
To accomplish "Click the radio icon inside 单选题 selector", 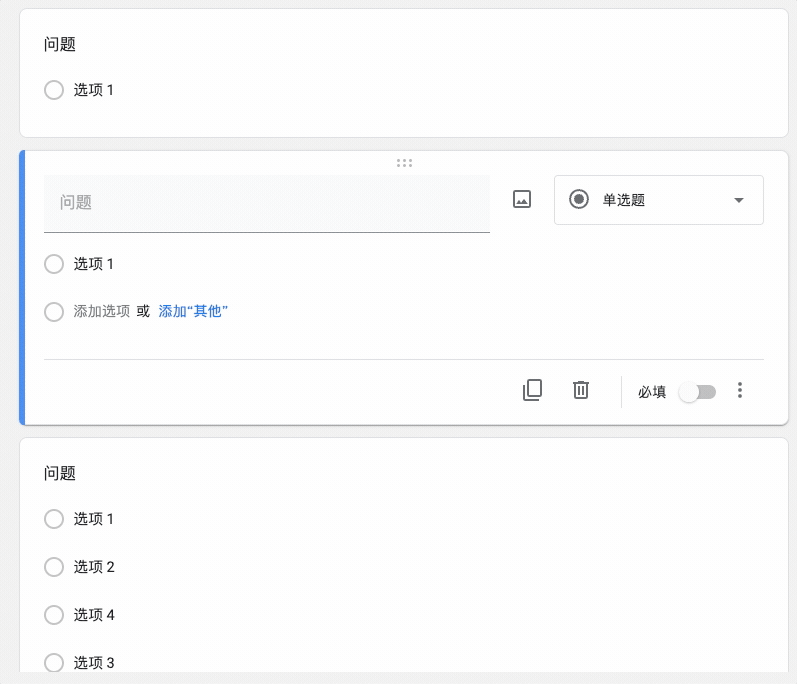I will point(579,199).
